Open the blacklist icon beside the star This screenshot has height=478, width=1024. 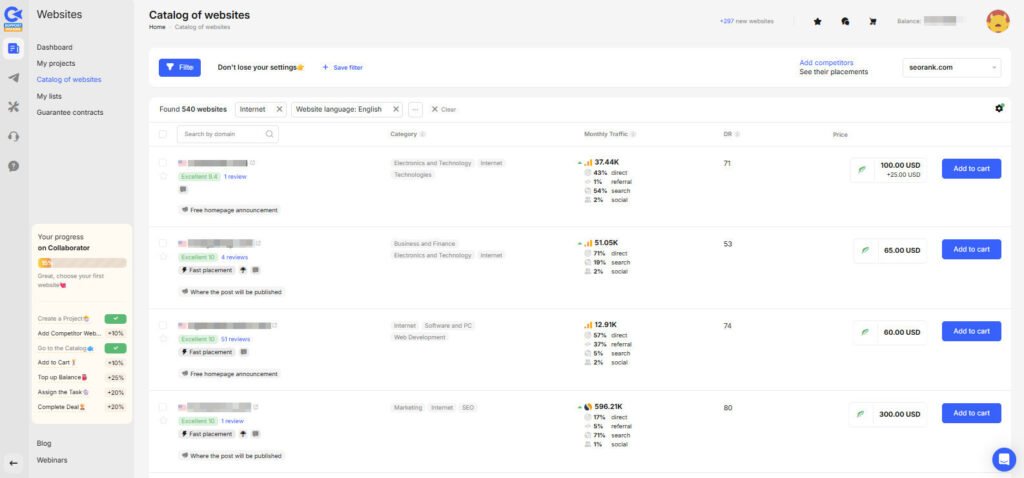point(845,22)
